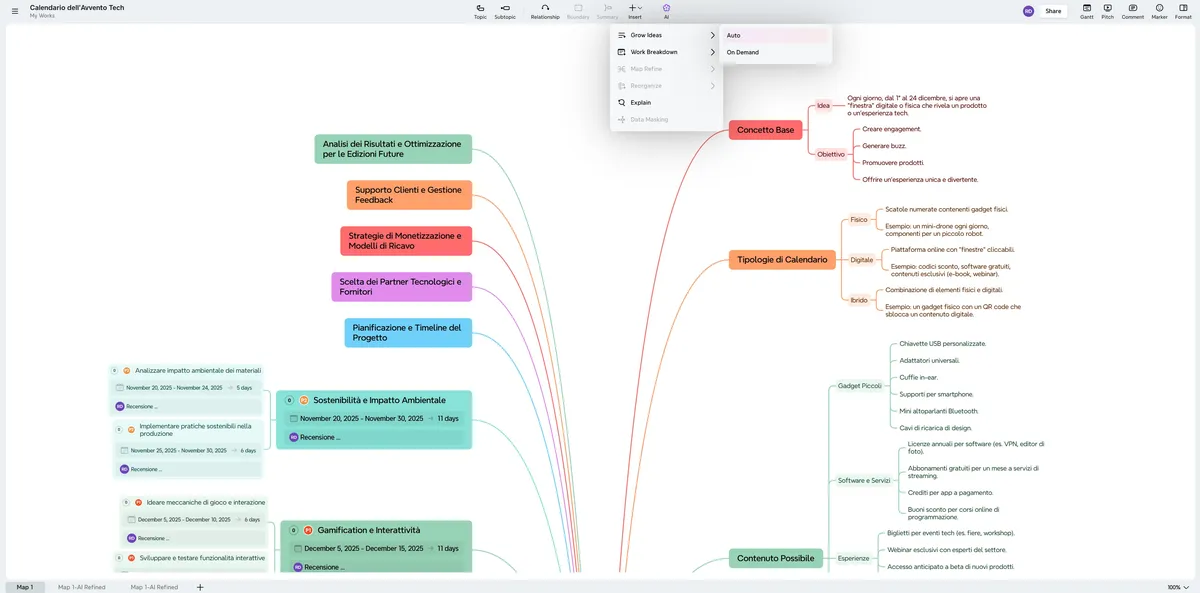Open zoom level dropdown at 100%

(1179, 587)
